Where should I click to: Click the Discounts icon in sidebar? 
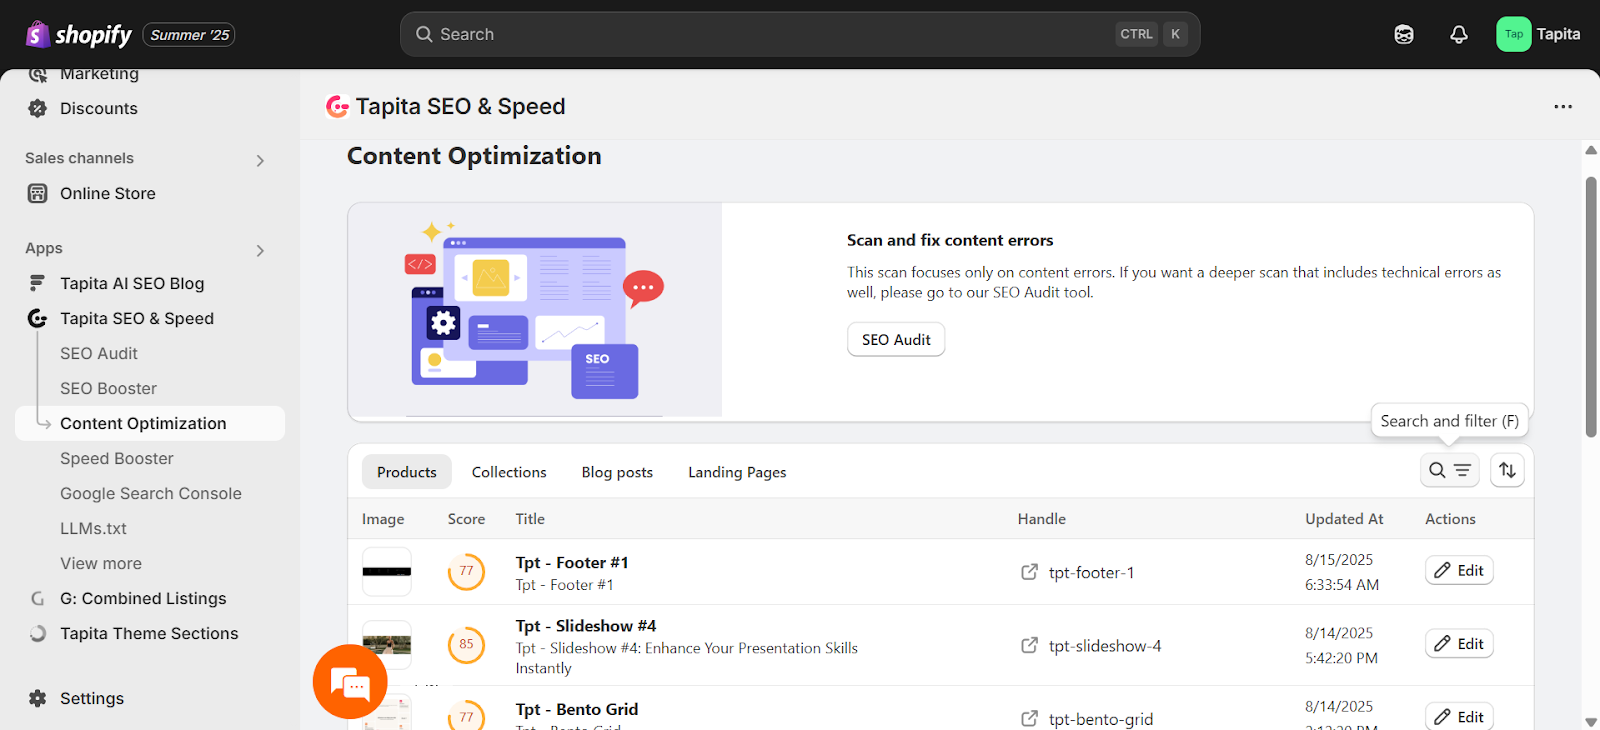(x=38, y=108)
